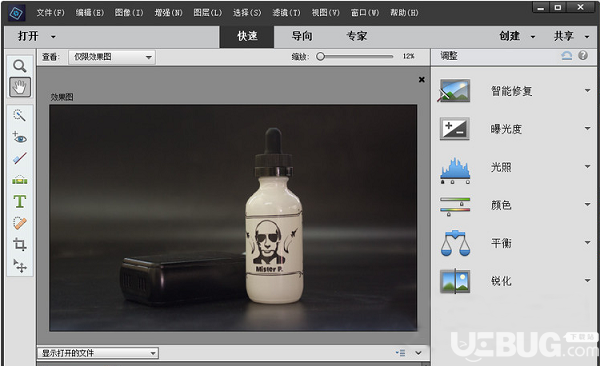Click the bottle preview image

233,218
